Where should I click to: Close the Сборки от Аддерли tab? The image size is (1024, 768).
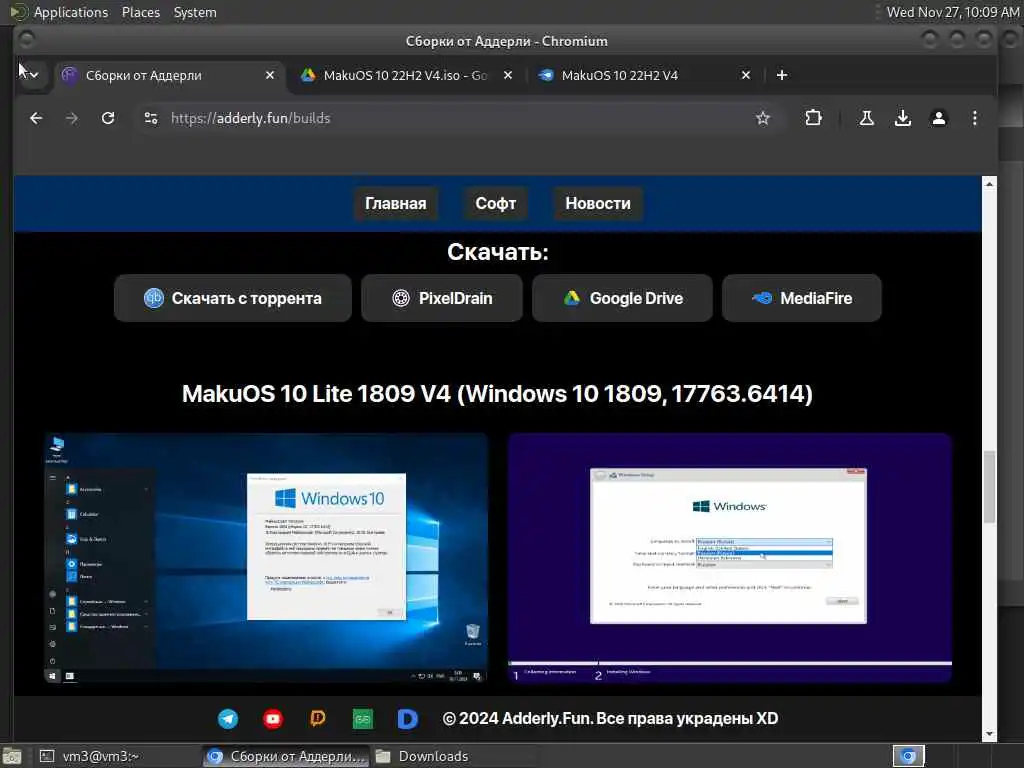click(x=270, y=75)
